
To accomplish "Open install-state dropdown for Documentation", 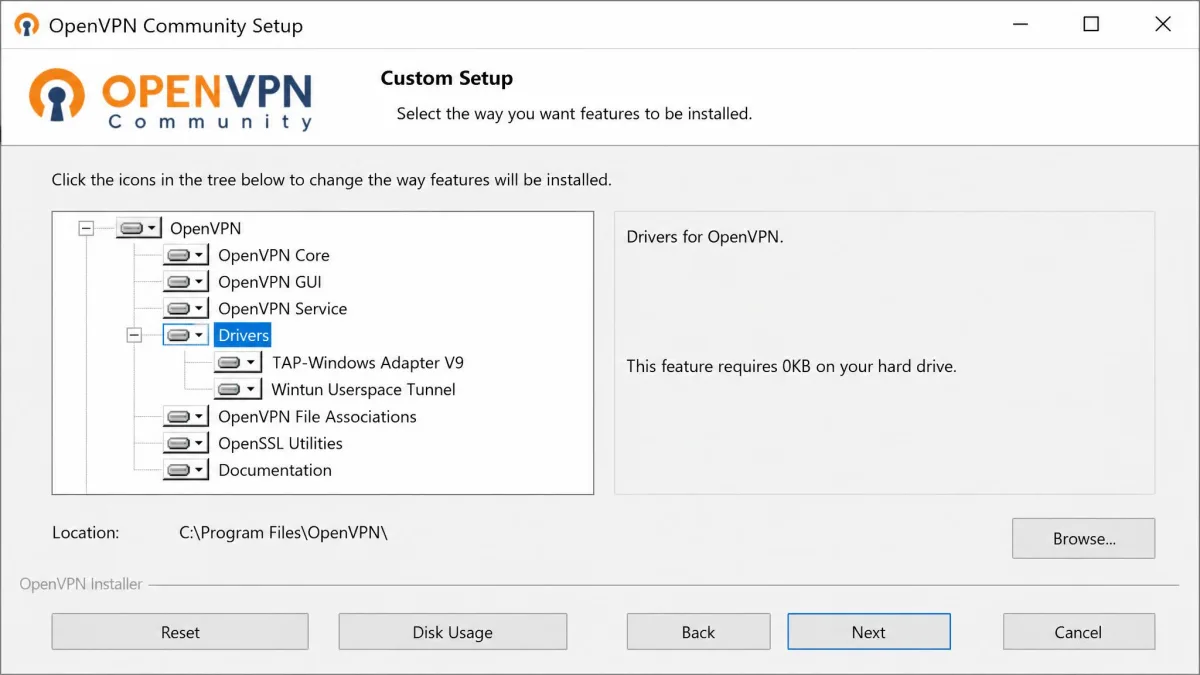I will pos(186,470).
